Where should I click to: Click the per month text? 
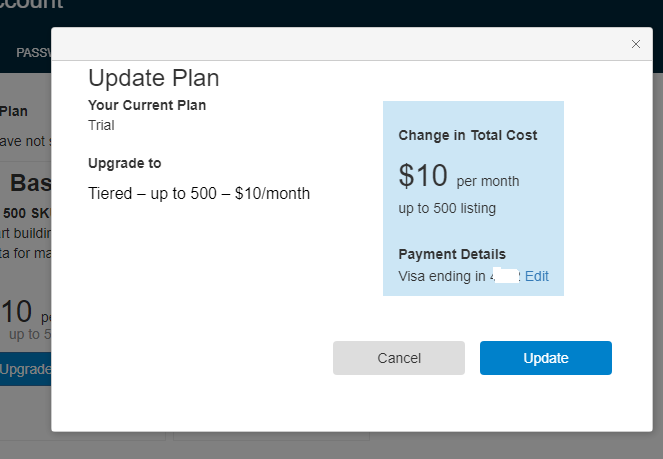(x=488, y=181)
